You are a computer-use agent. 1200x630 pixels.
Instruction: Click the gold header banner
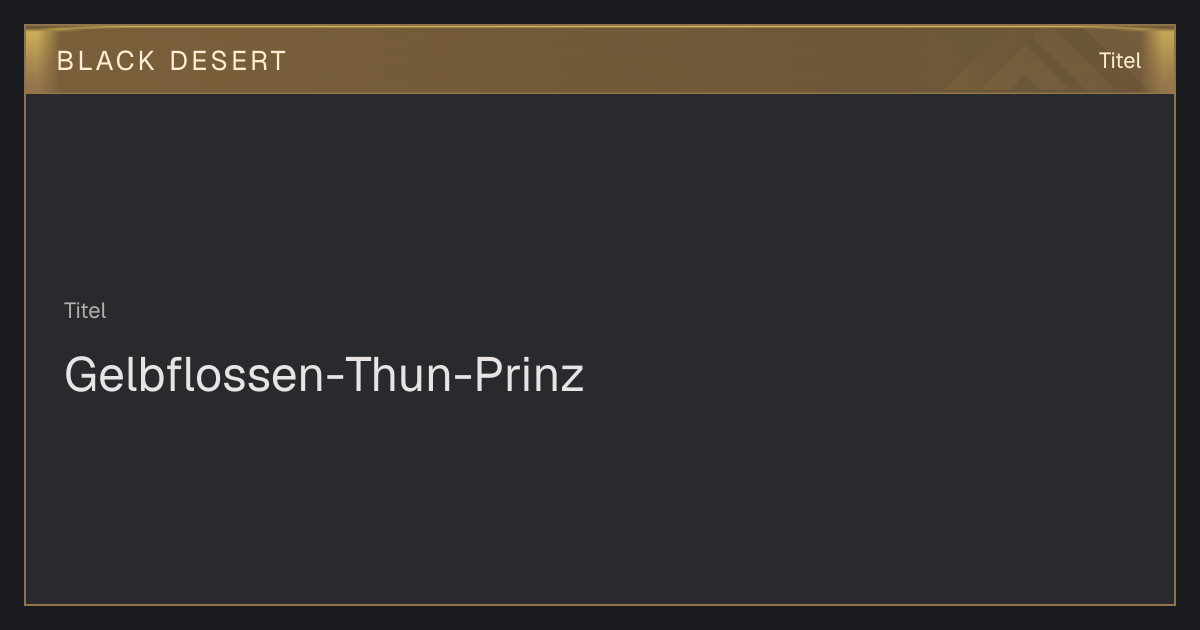[600, 60]
